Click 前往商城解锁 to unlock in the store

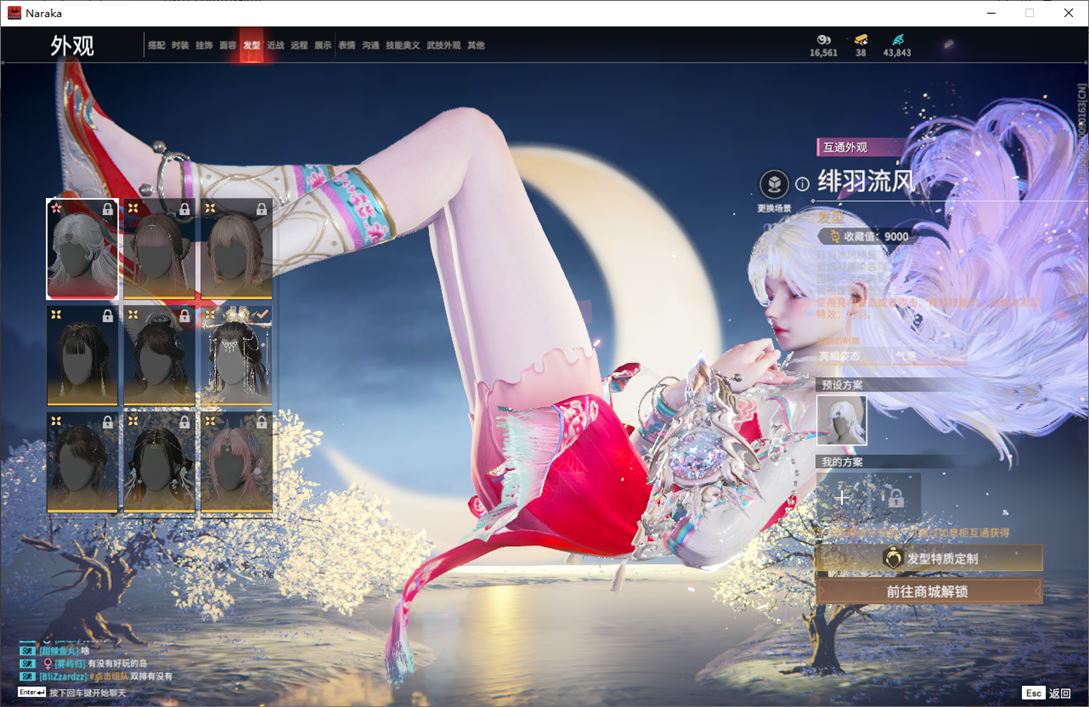click(x=929, y=592)
